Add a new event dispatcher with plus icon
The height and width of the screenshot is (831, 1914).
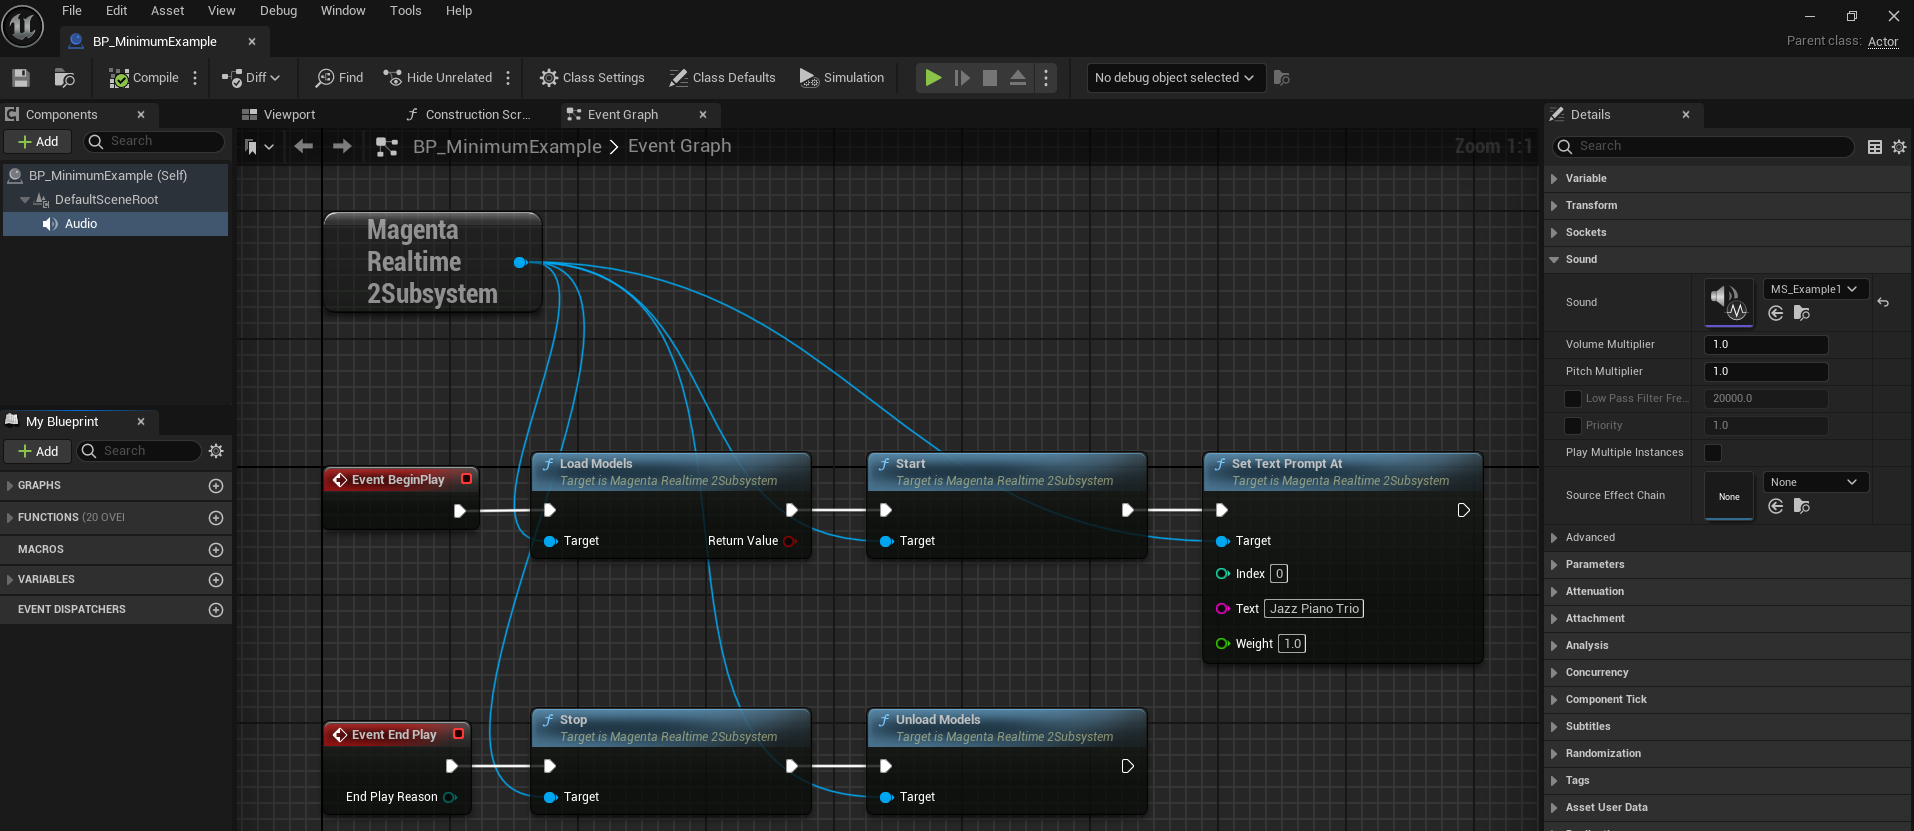(x=216, y=610)
